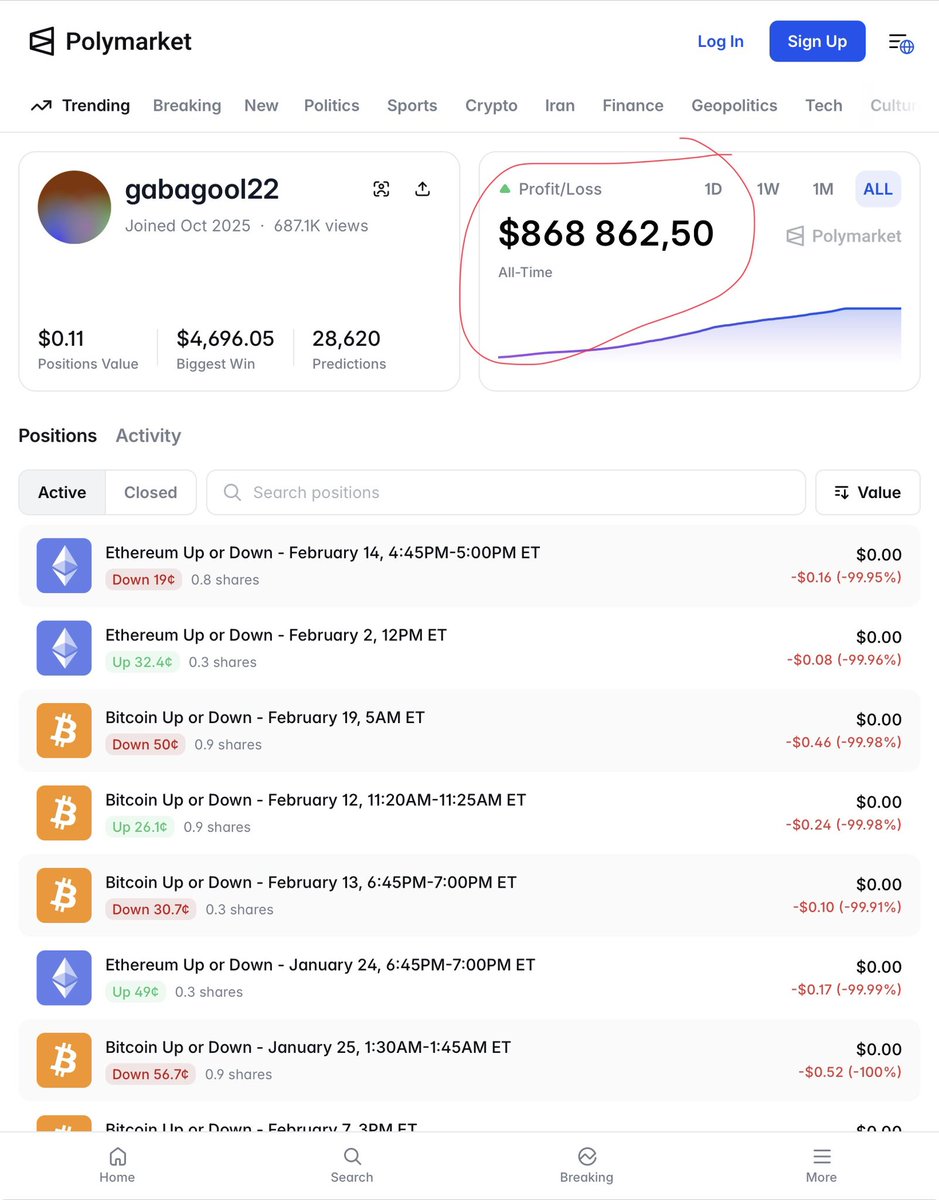Click Bitcoin icon for February 12 market
939x1200 pixels.
(x=64, y=812)
